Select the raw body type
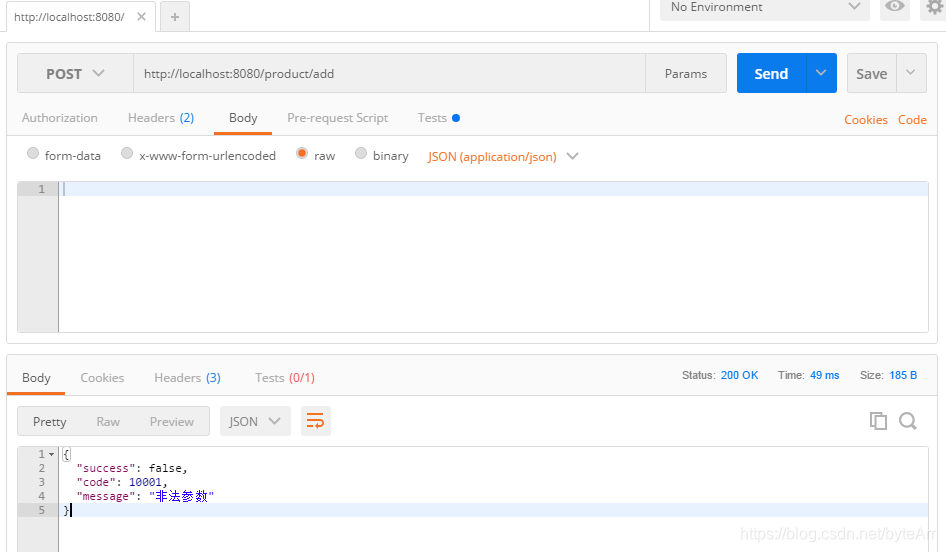This screenshot has width=946, height=552. click(x=302, y=153)
